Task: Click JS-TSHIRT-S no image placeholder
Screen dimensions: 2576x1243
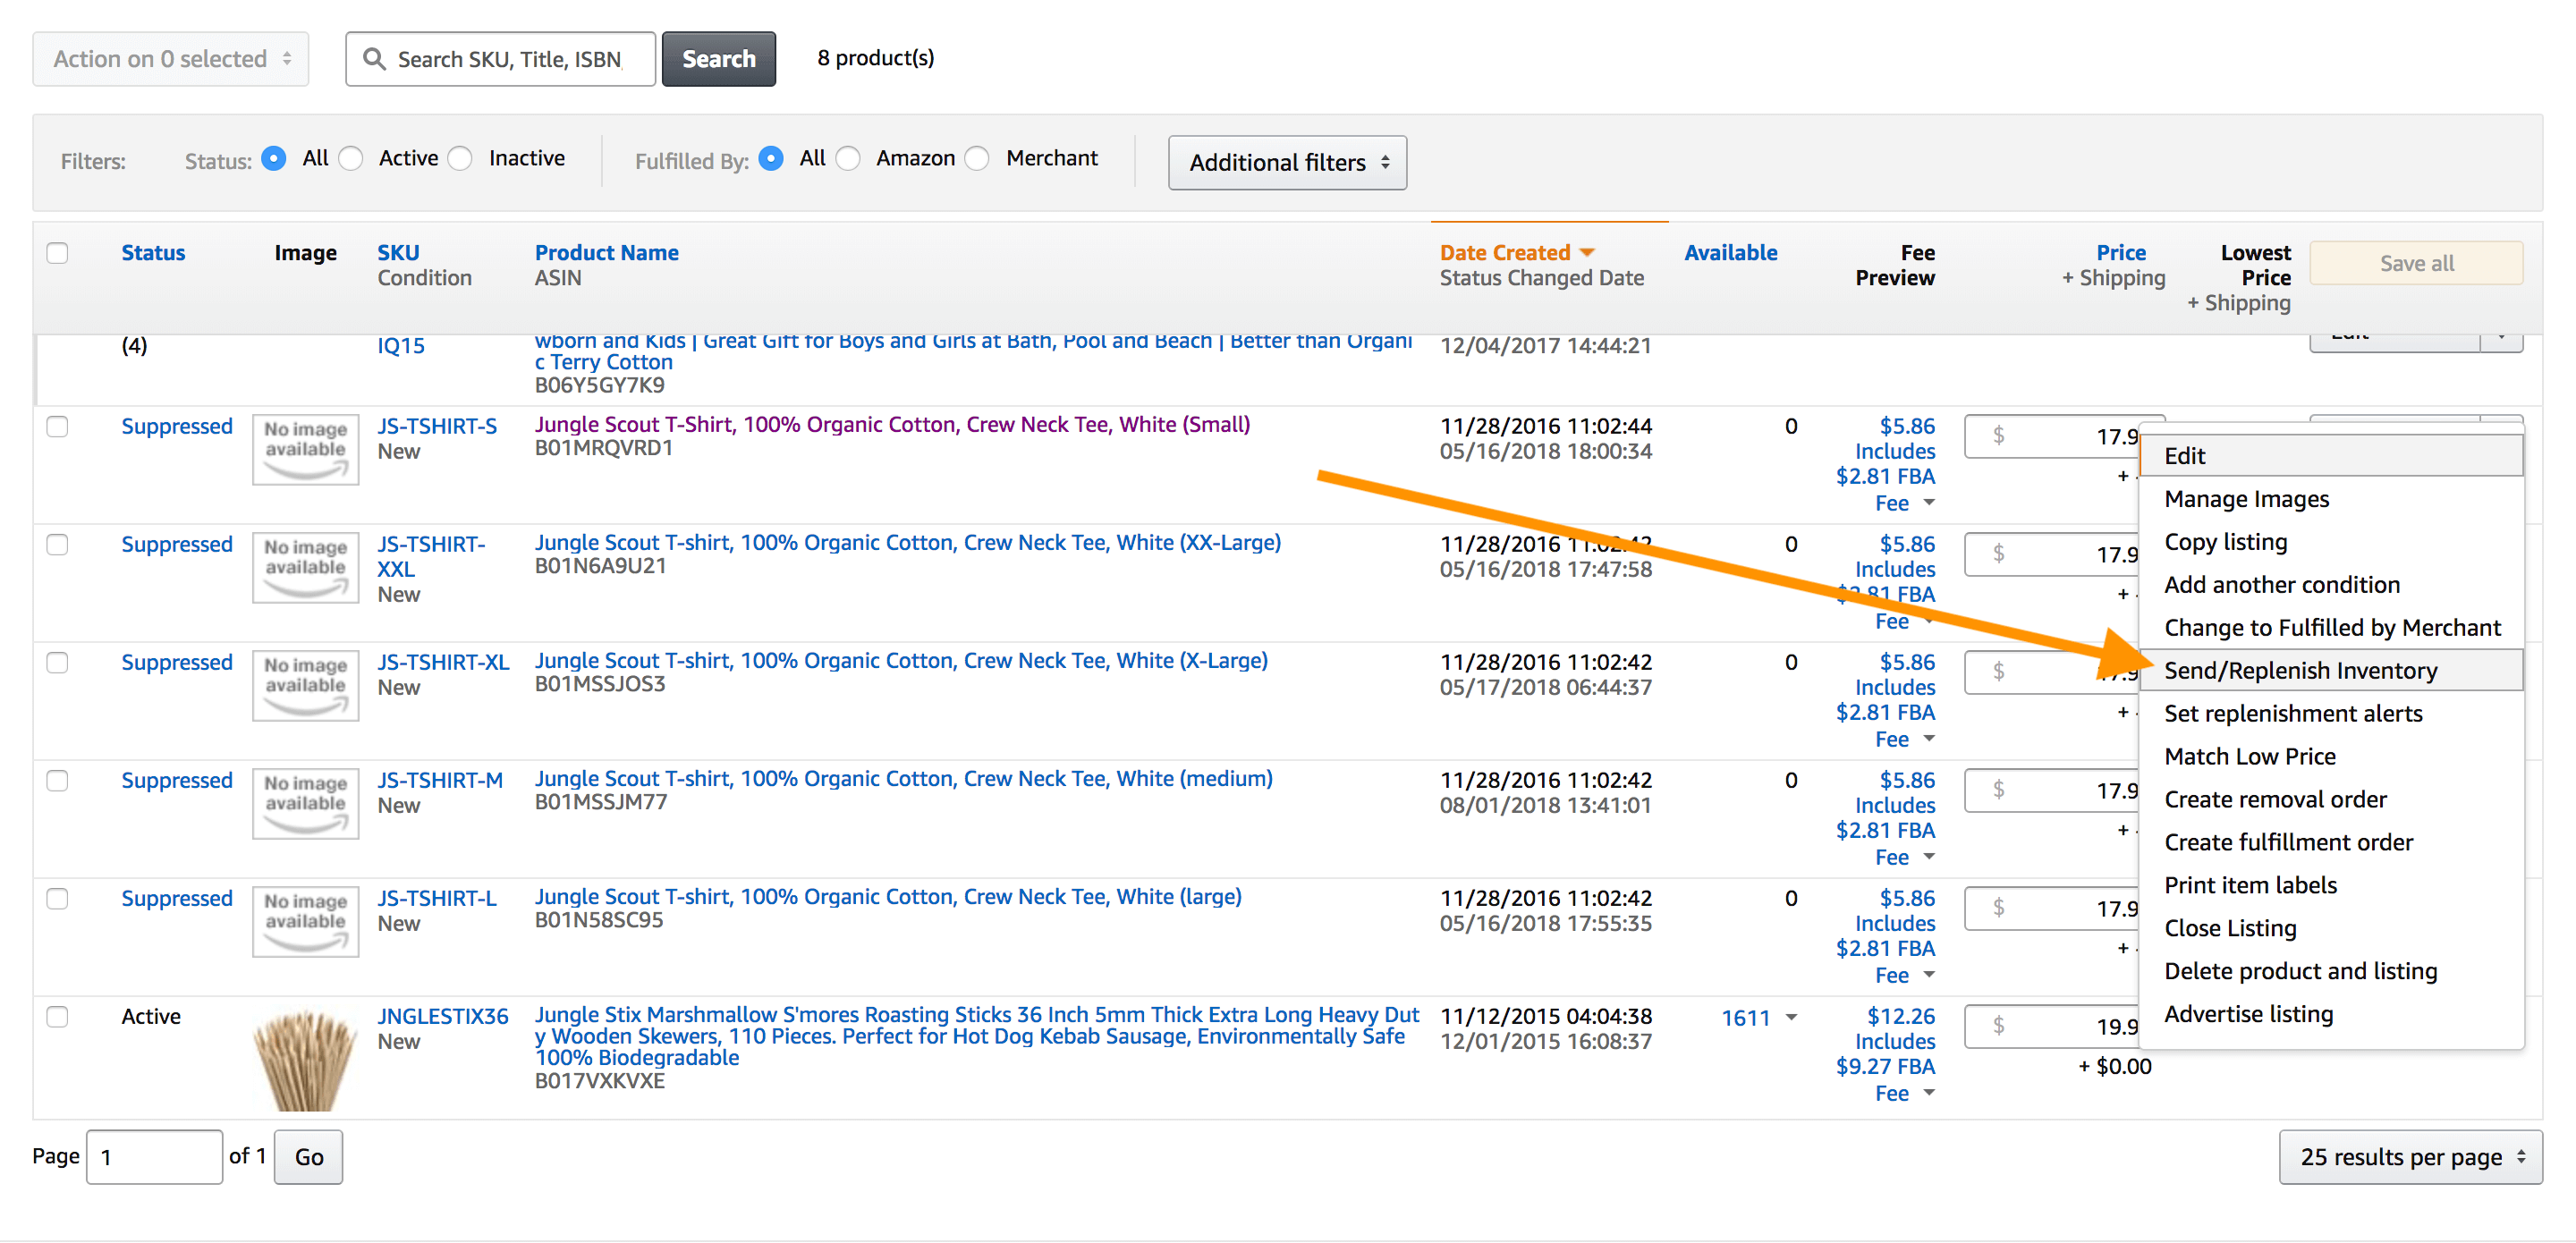Action: point(305,450)
